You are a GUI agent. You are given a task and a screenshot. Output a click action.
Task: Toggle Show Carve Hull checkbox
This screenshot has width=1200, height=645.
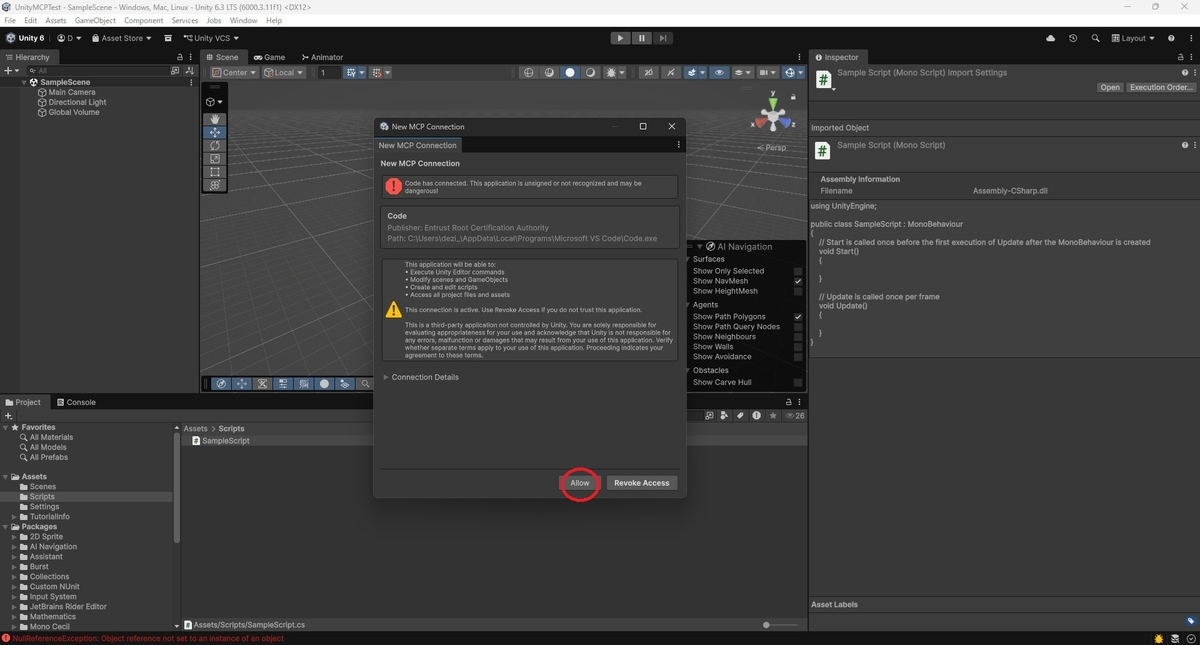798,382
